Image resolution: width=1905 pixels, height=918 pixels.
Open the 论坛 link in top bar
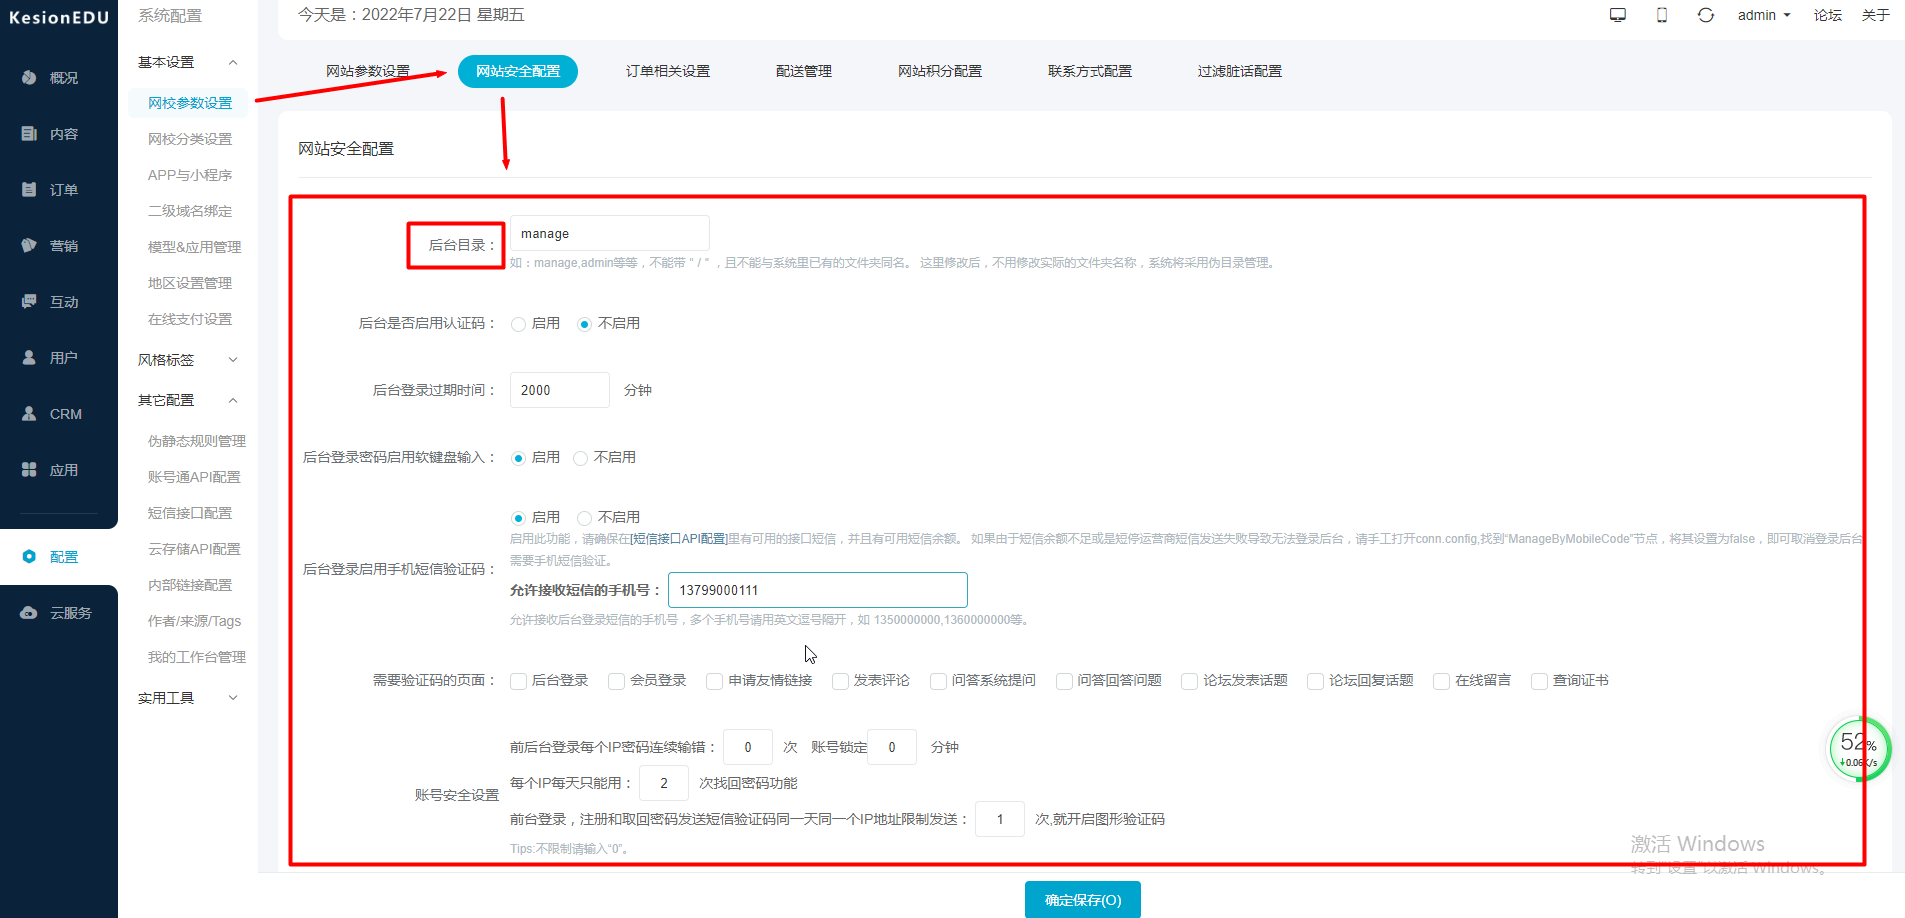(1827, 15)
